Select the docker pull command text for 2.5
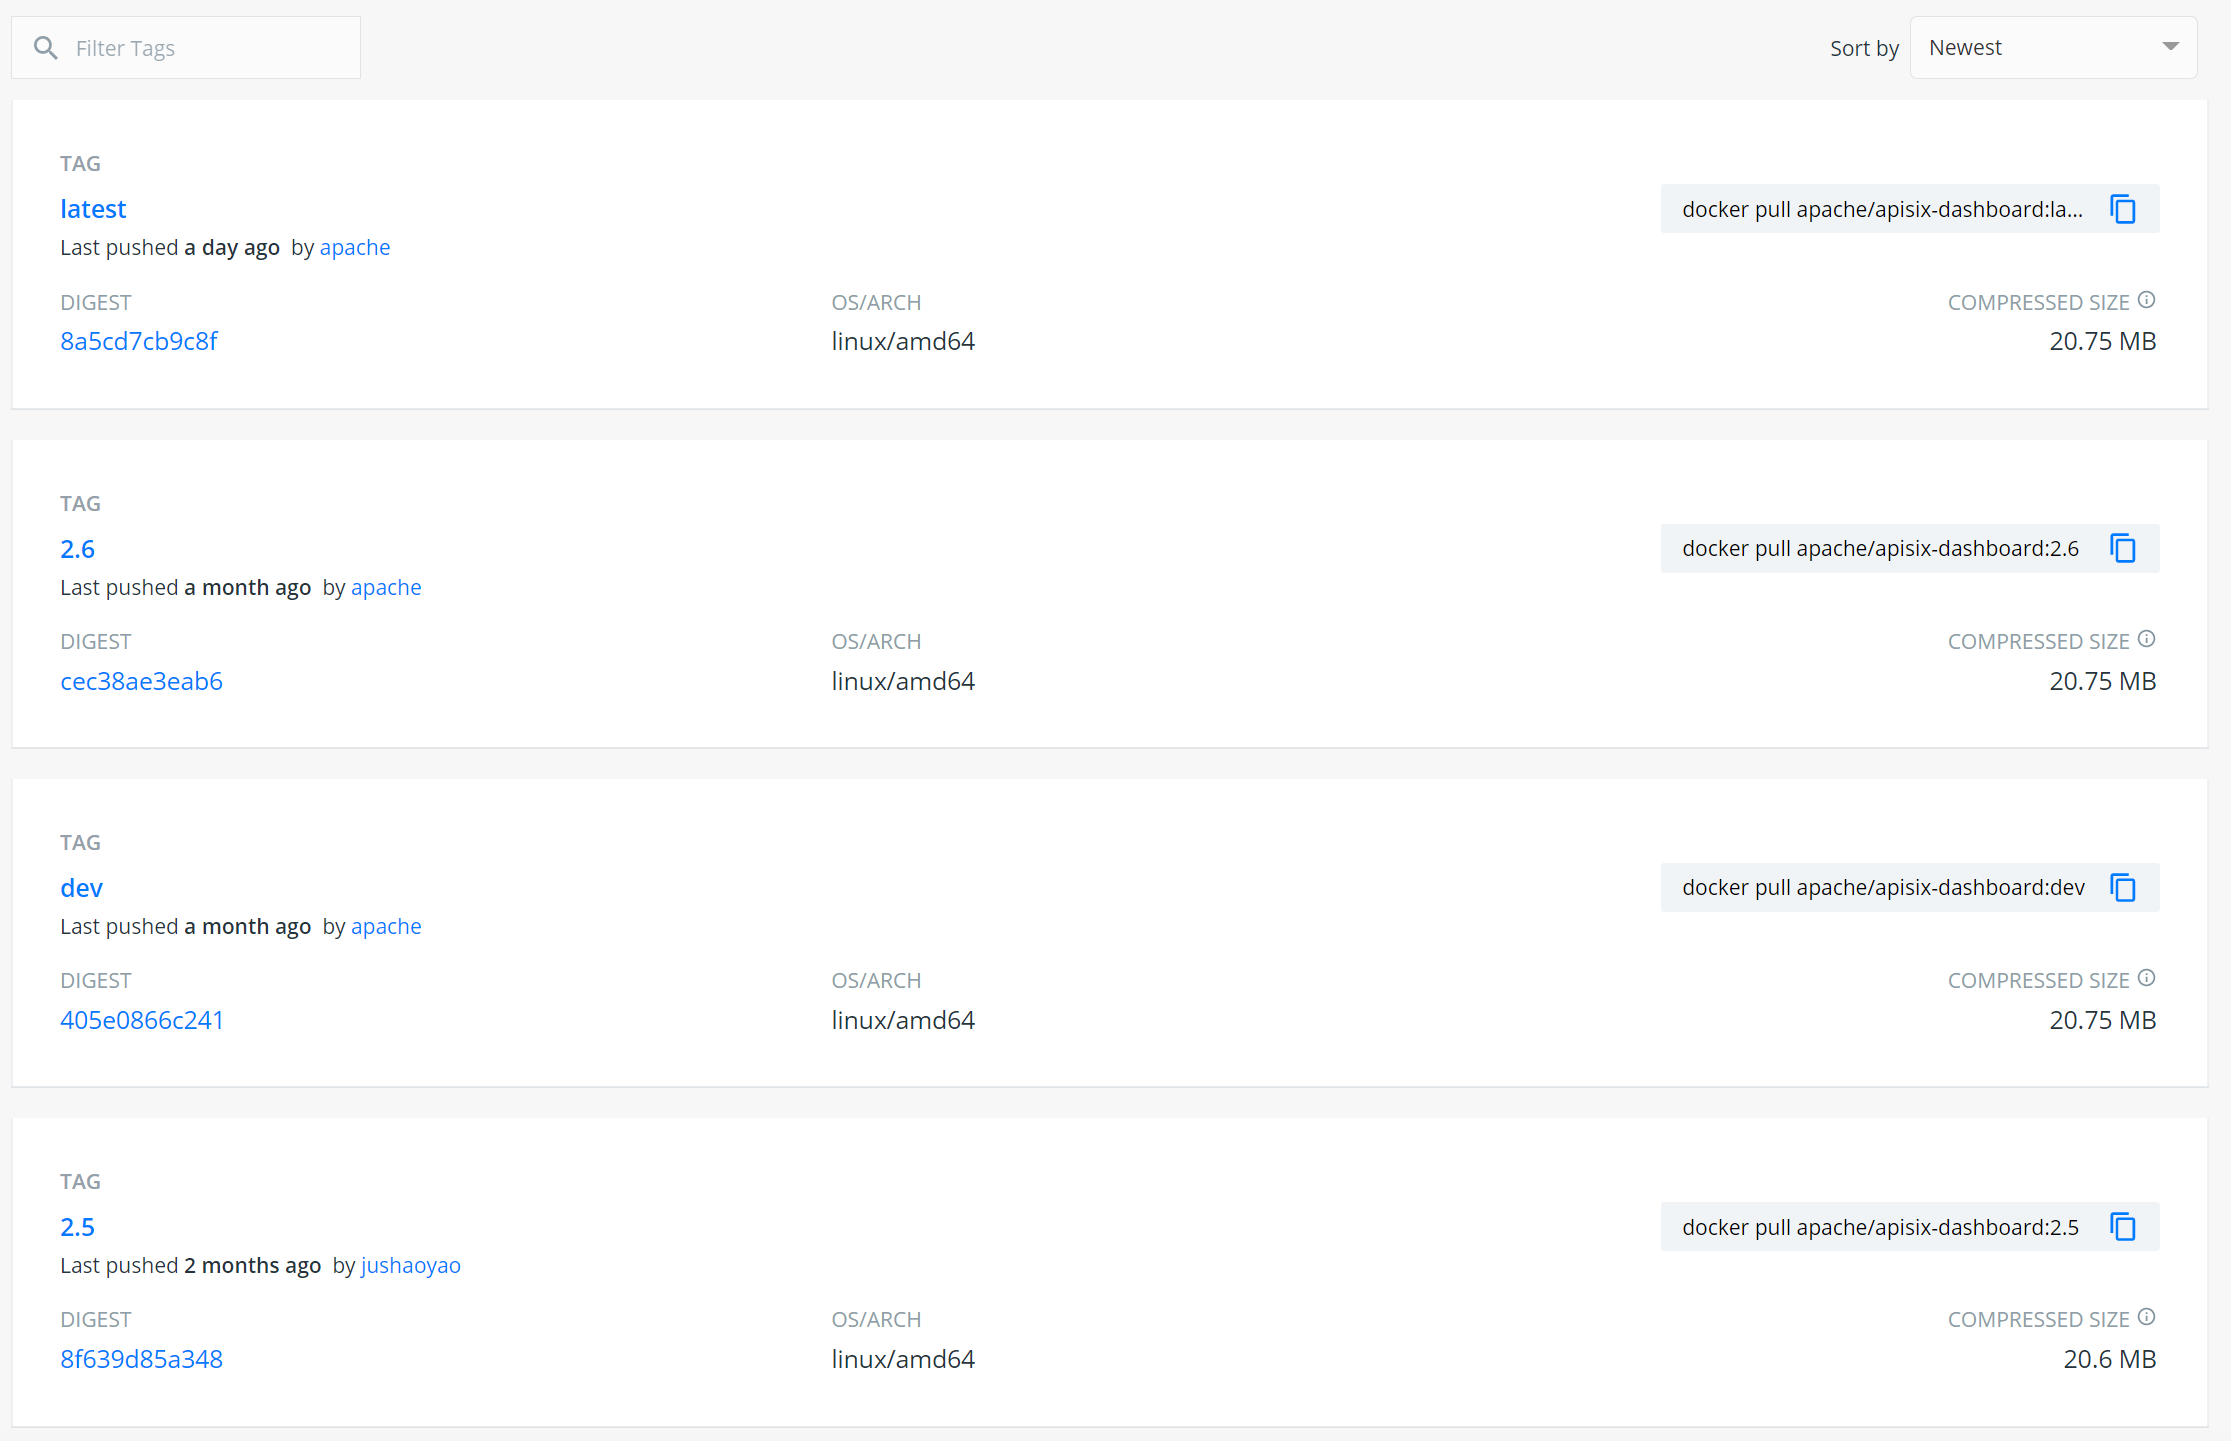Image resolution: width=2231 pixels, height=1441 pixels. [1880, 1227]
